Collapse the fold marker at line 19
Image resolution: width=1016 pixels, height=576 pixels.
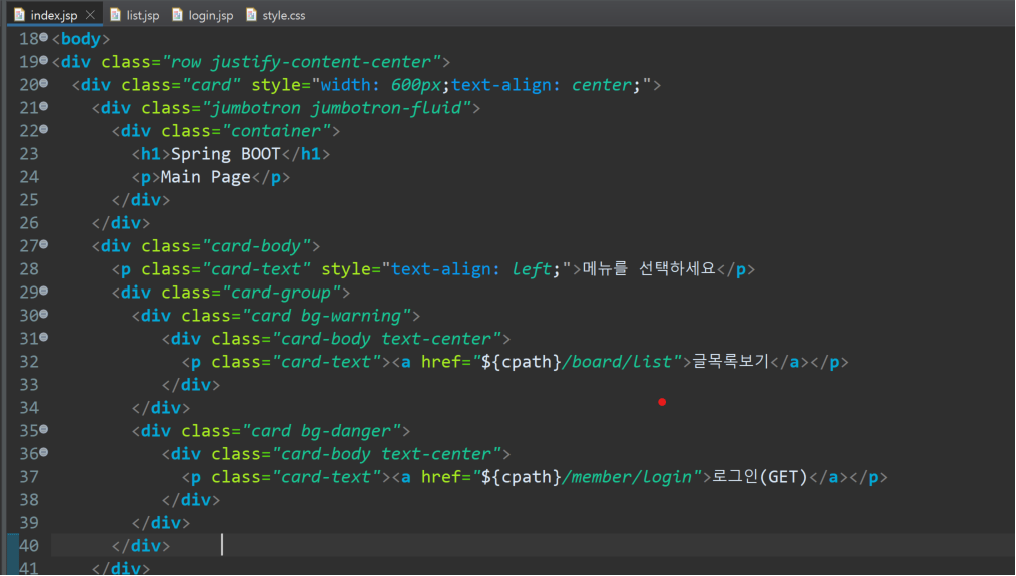click(43, 60)
